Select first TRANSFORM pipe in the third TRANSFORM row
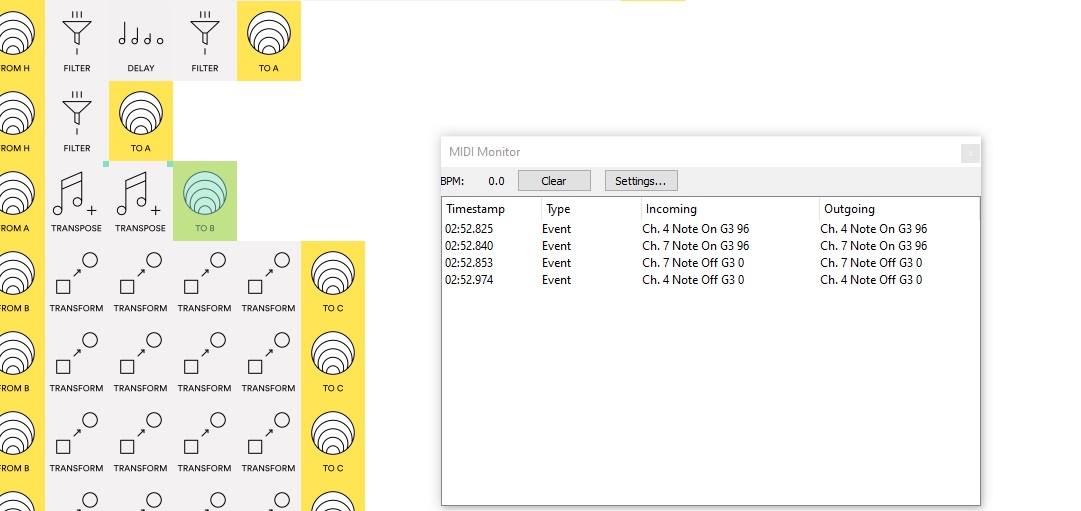 [77, 441]
